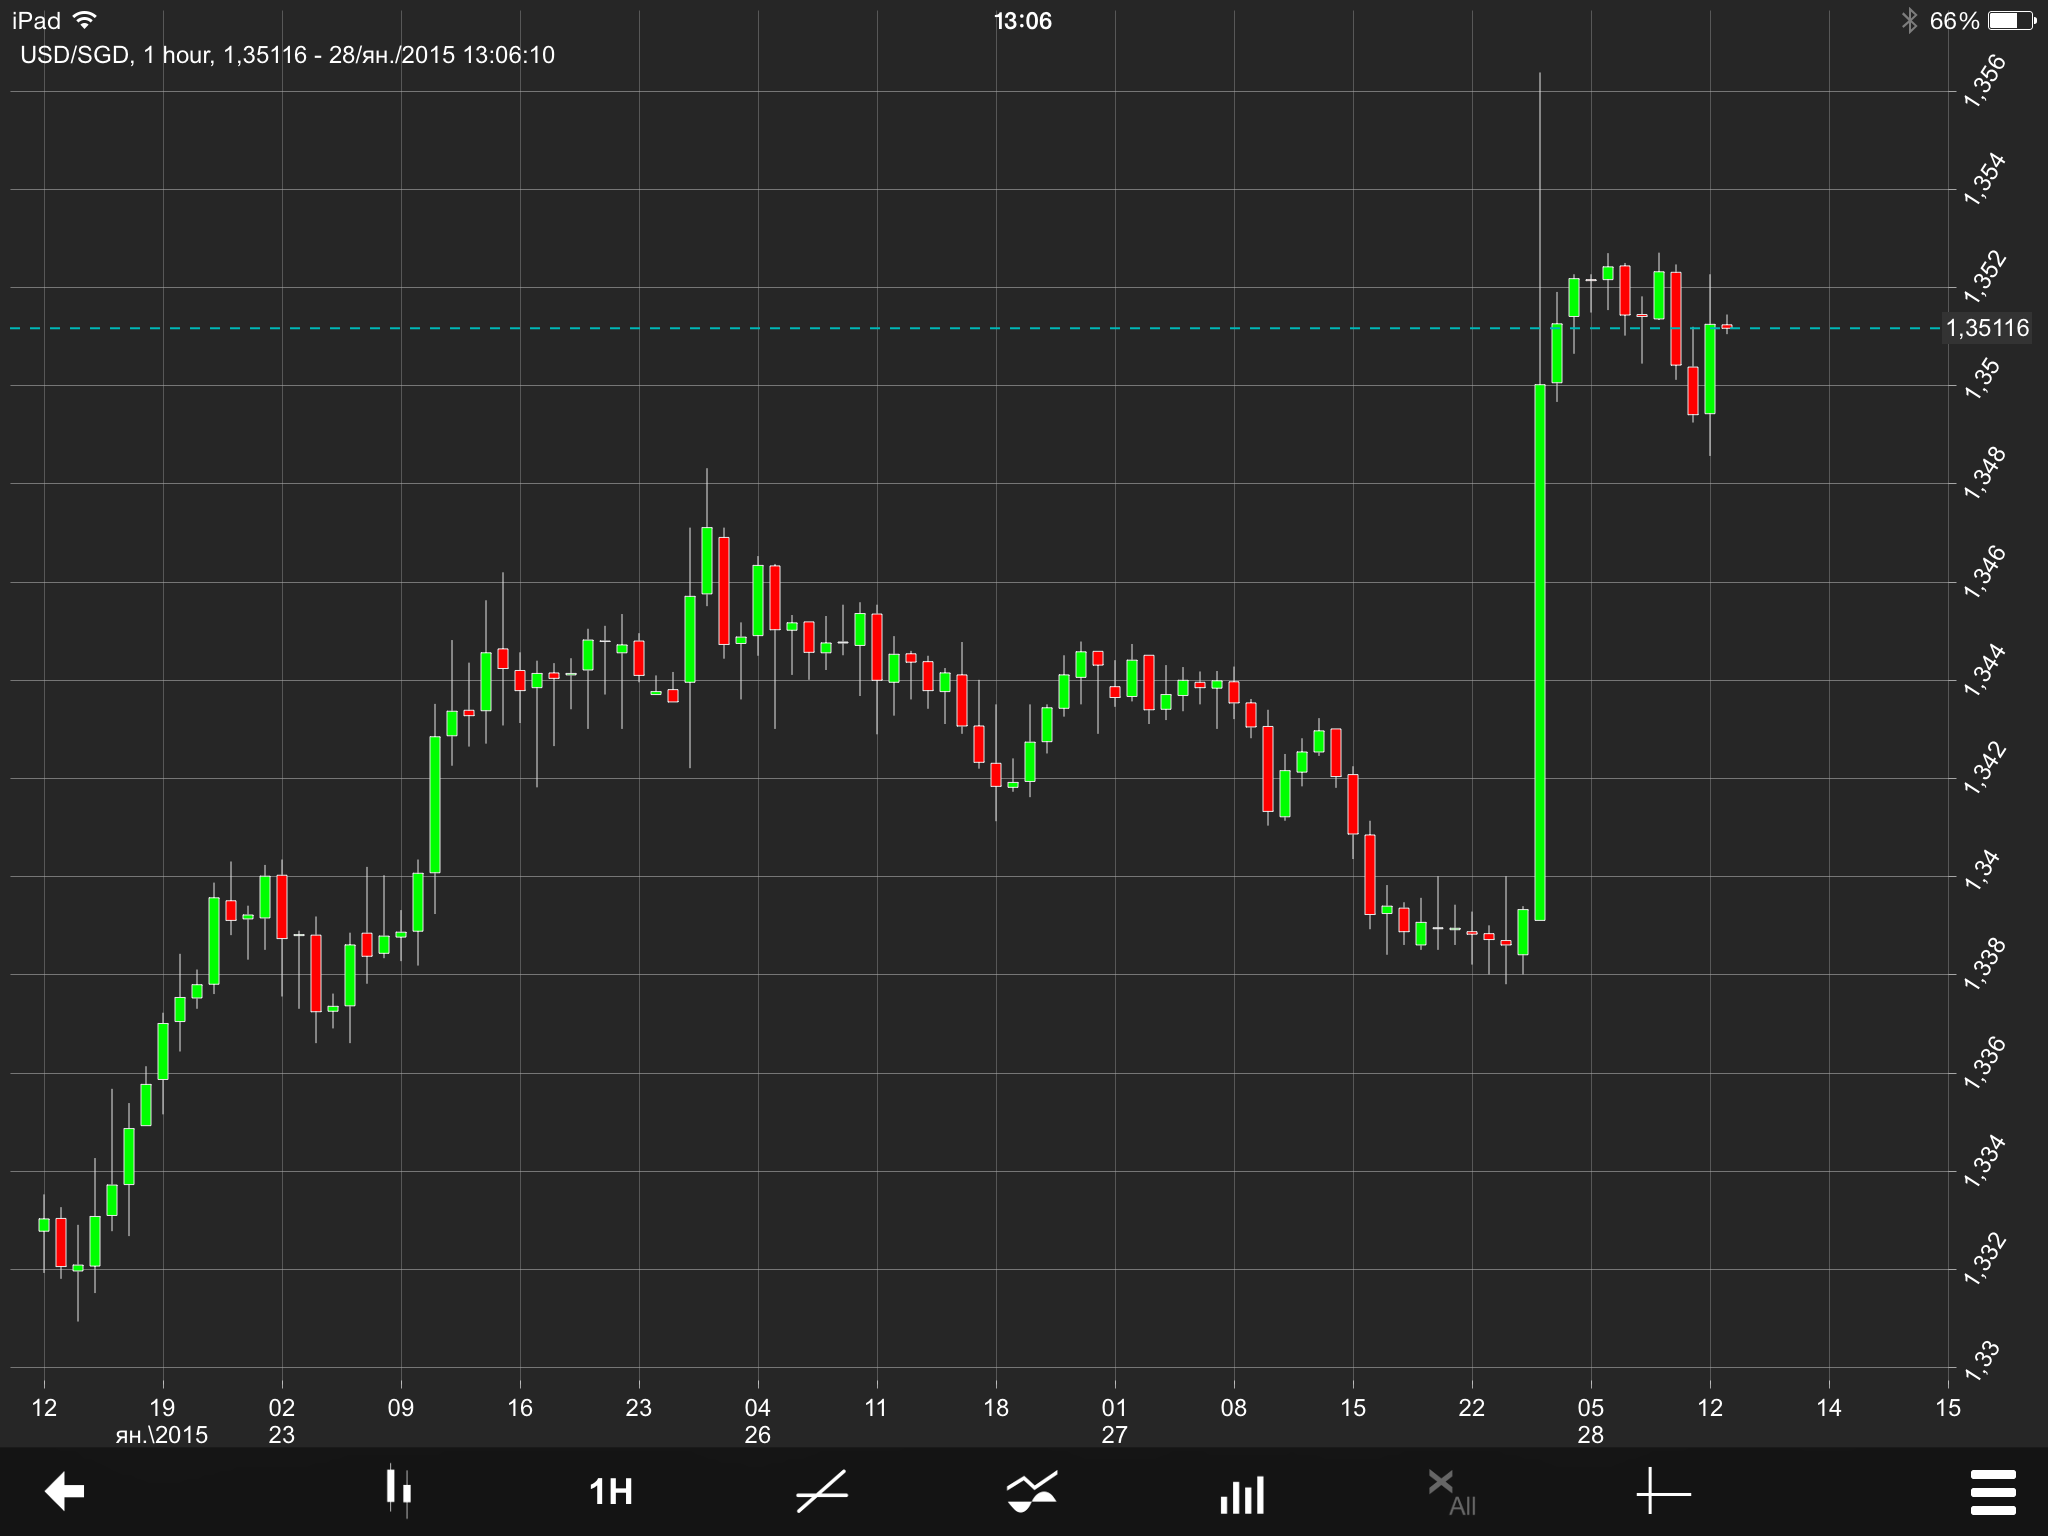Open the hamburger menu icon
Viewport: 2048px width, 1536px height.
(1992, 1492)
